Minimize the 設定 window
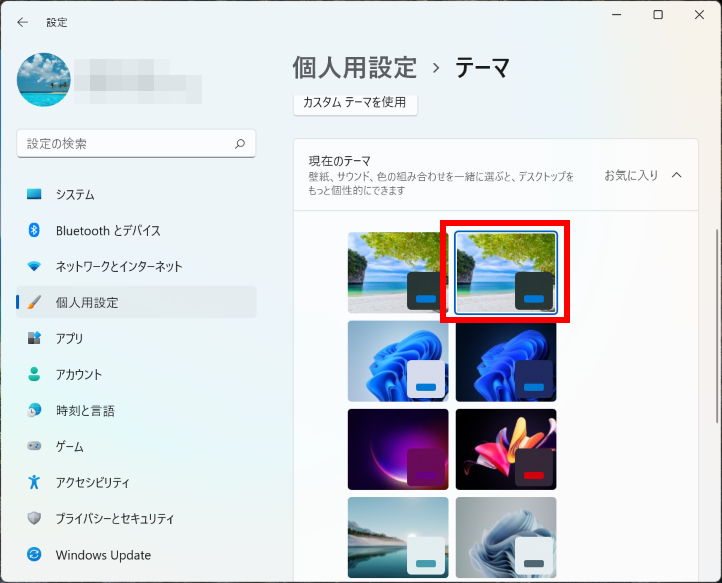This screenshot has width=722, height=583. (x=617, y=15)
